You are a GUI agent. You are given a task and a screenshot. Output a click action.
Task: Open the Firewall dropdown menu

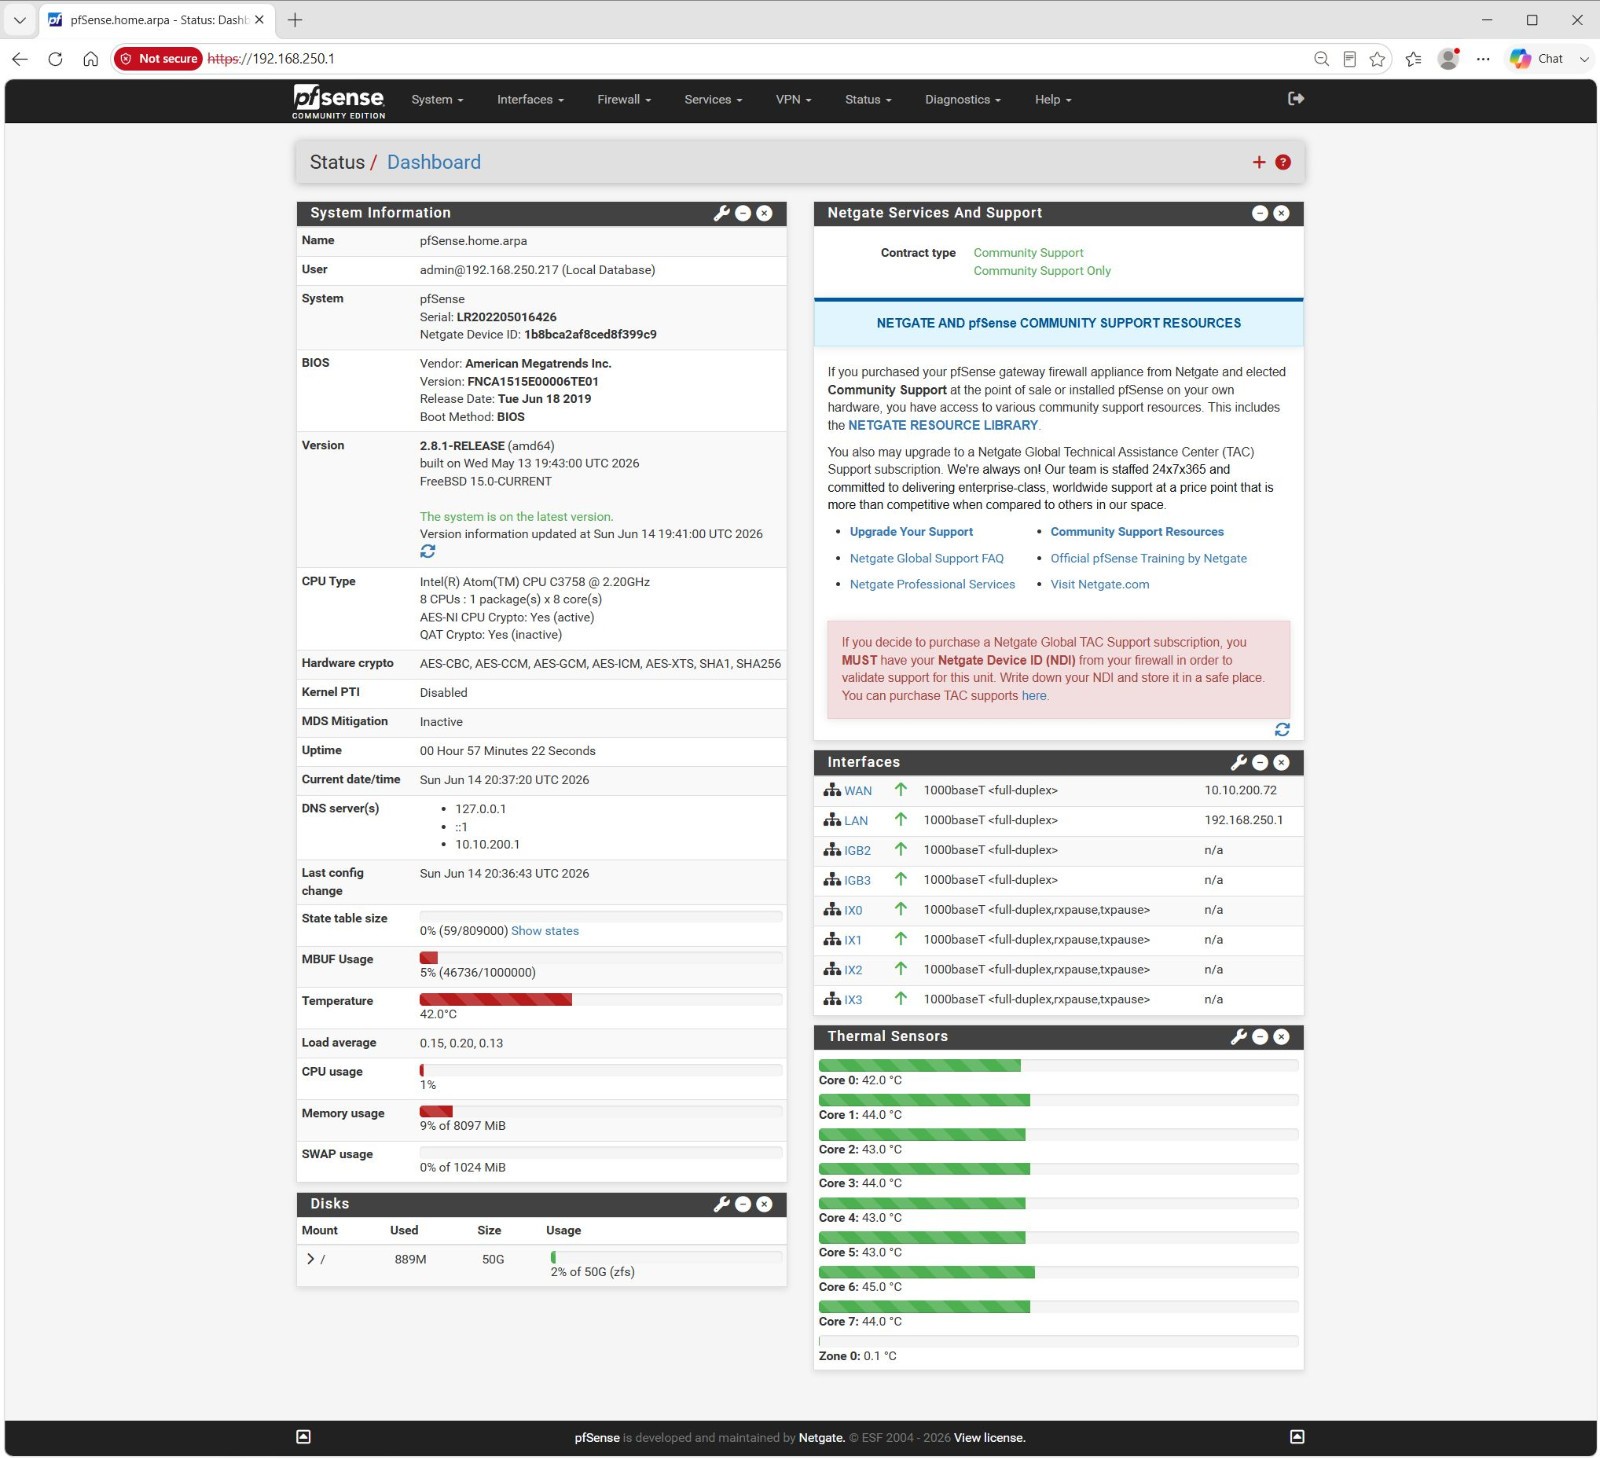[x=624, y=100]
